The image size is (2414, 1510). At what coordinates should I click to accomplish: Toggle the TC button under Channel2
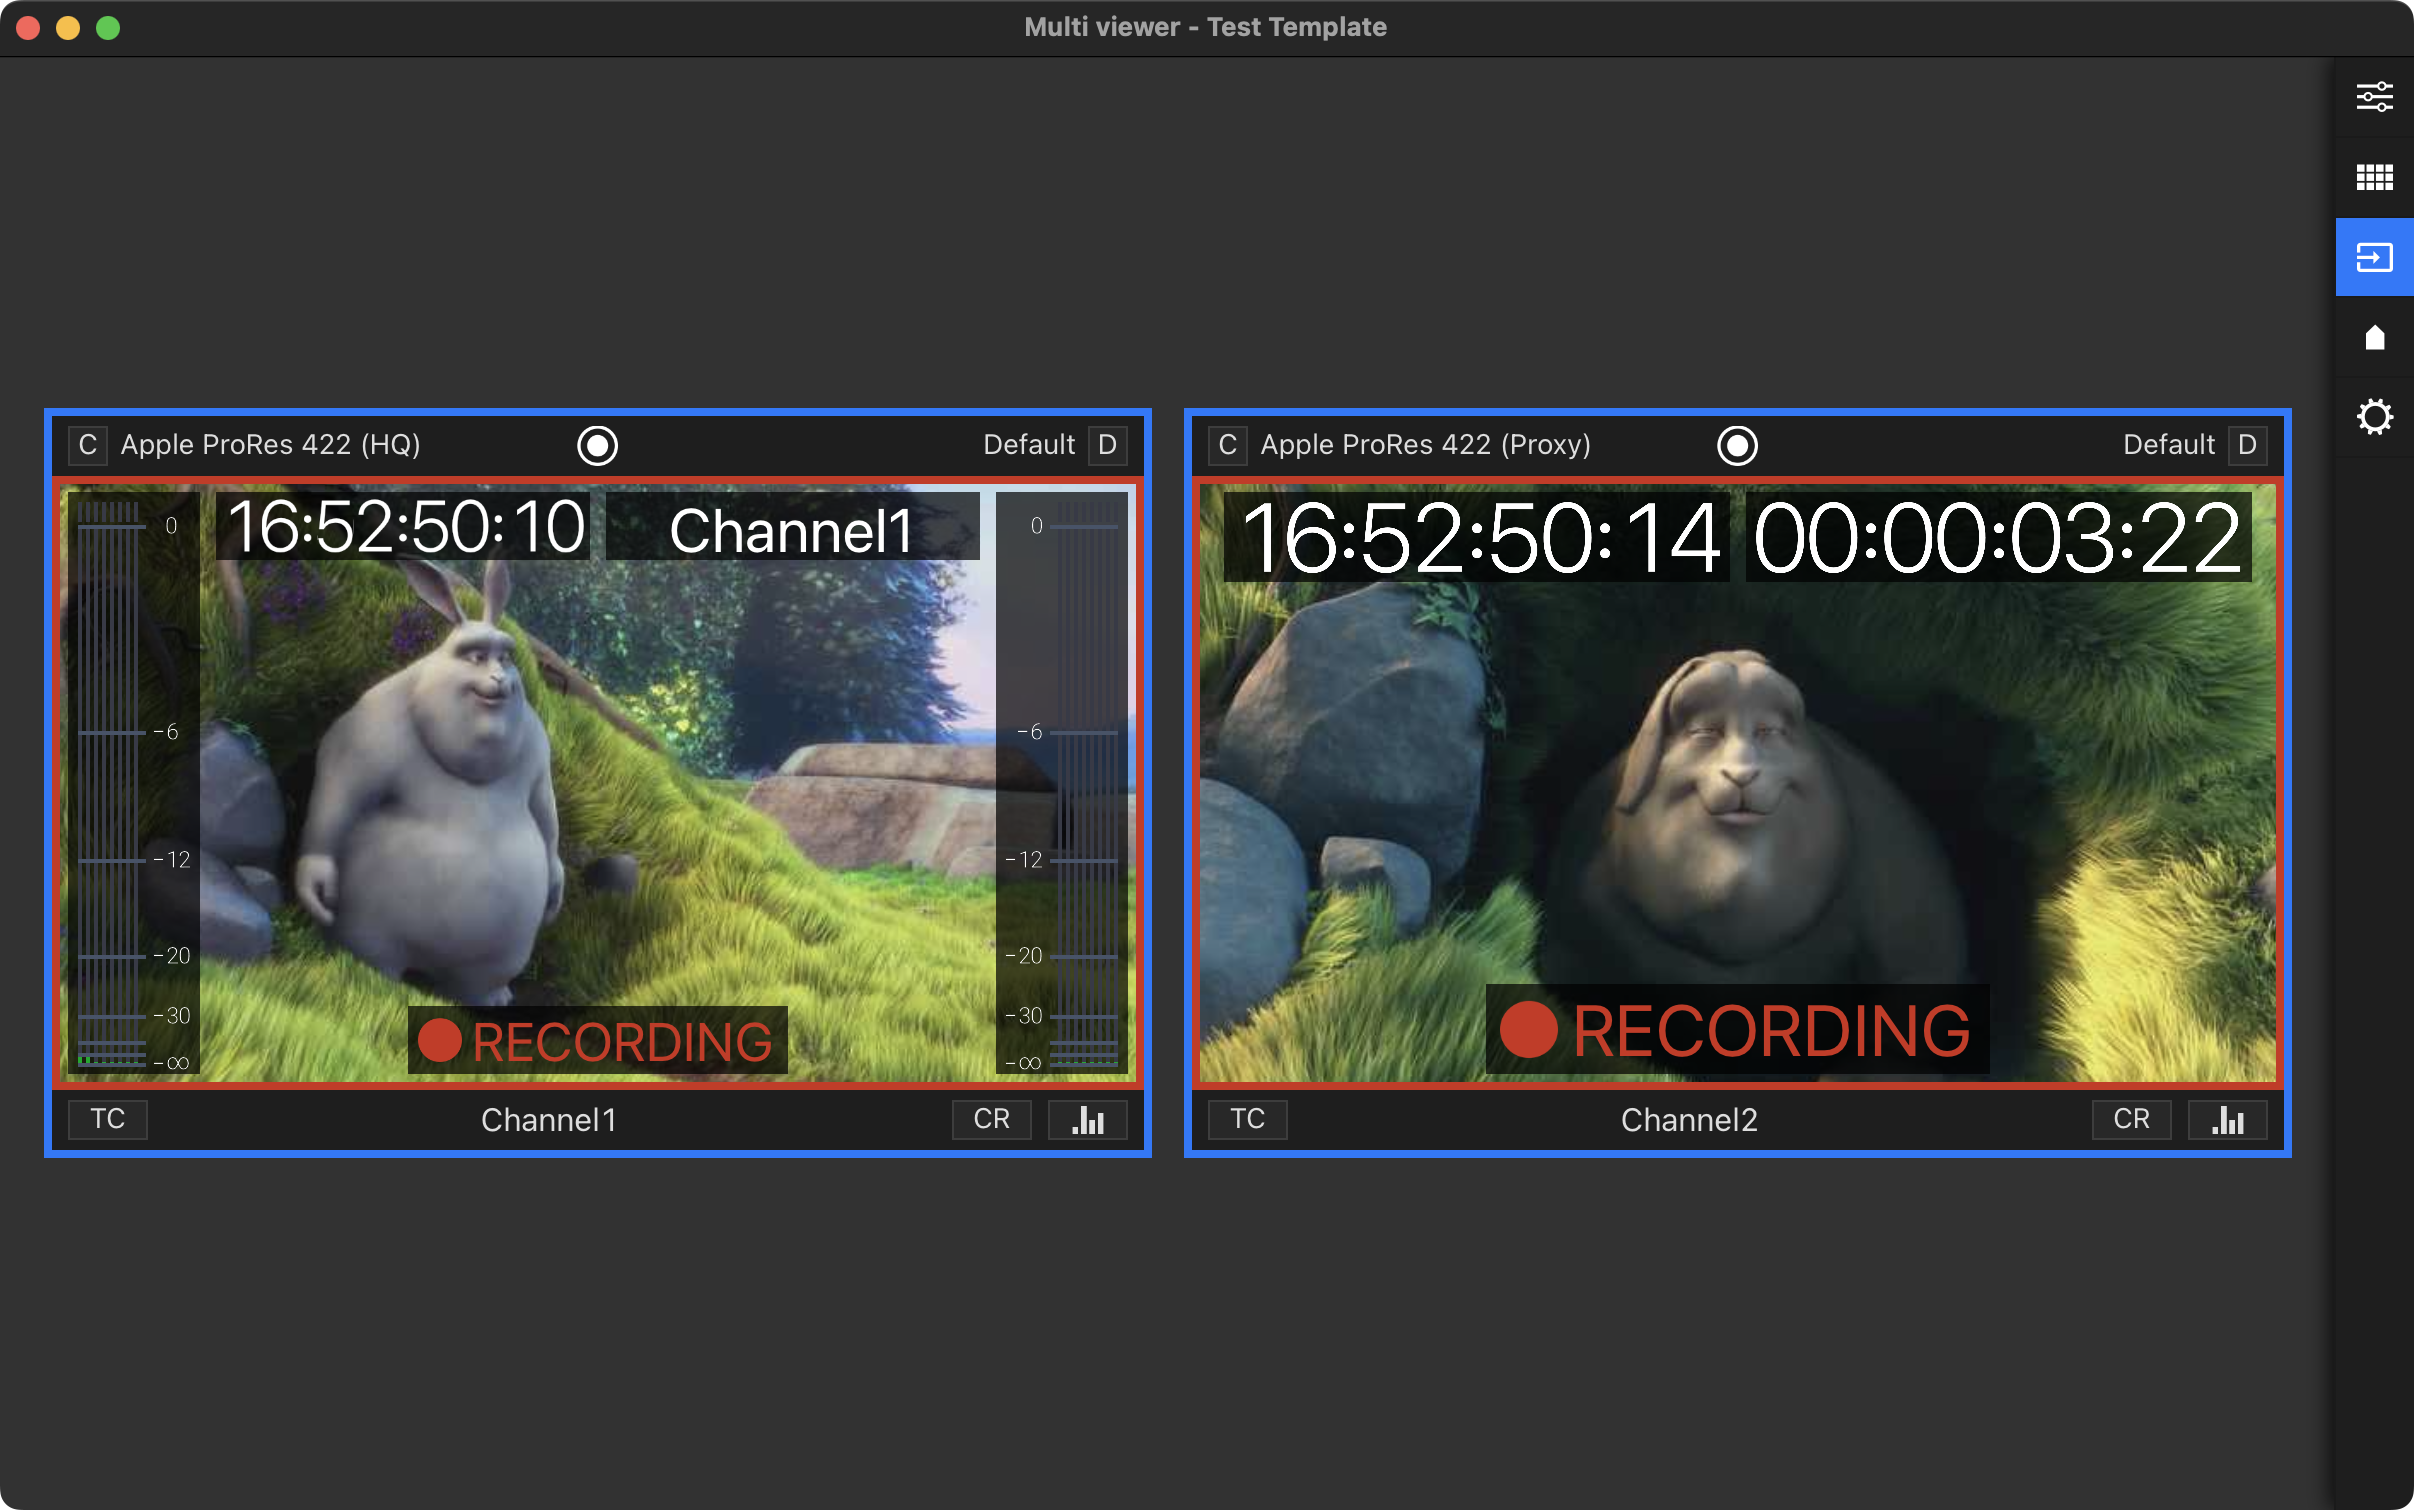pyautogui.click(x=1248, y=1119)
